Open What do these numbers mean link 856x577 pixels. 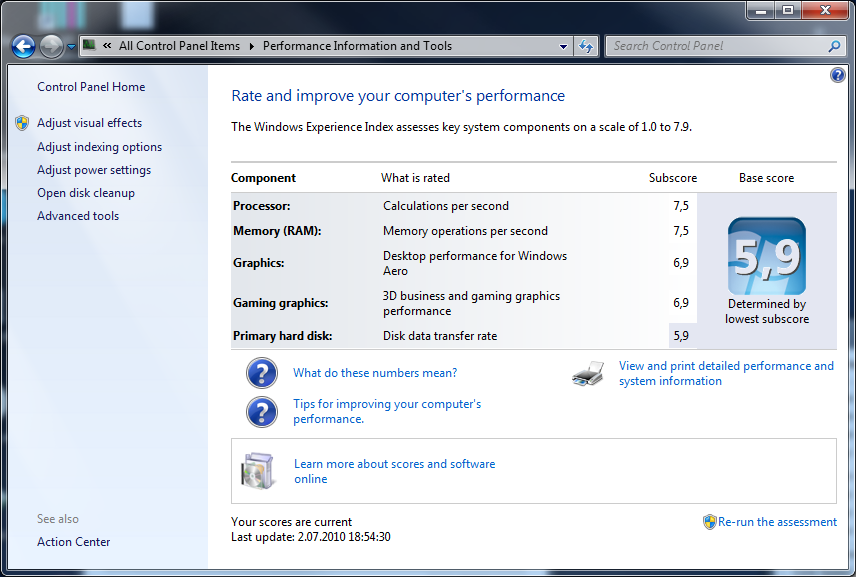(x=375, y=373)
